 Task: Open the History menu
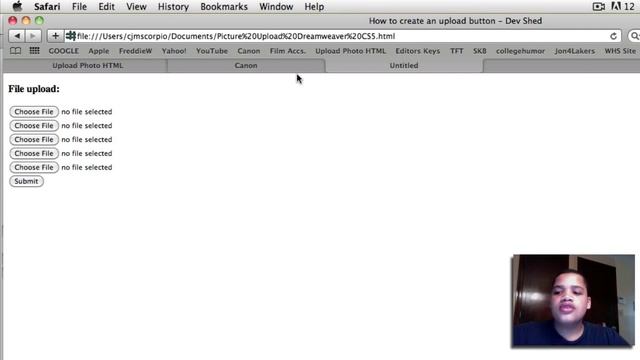click(x=173, y=7)
